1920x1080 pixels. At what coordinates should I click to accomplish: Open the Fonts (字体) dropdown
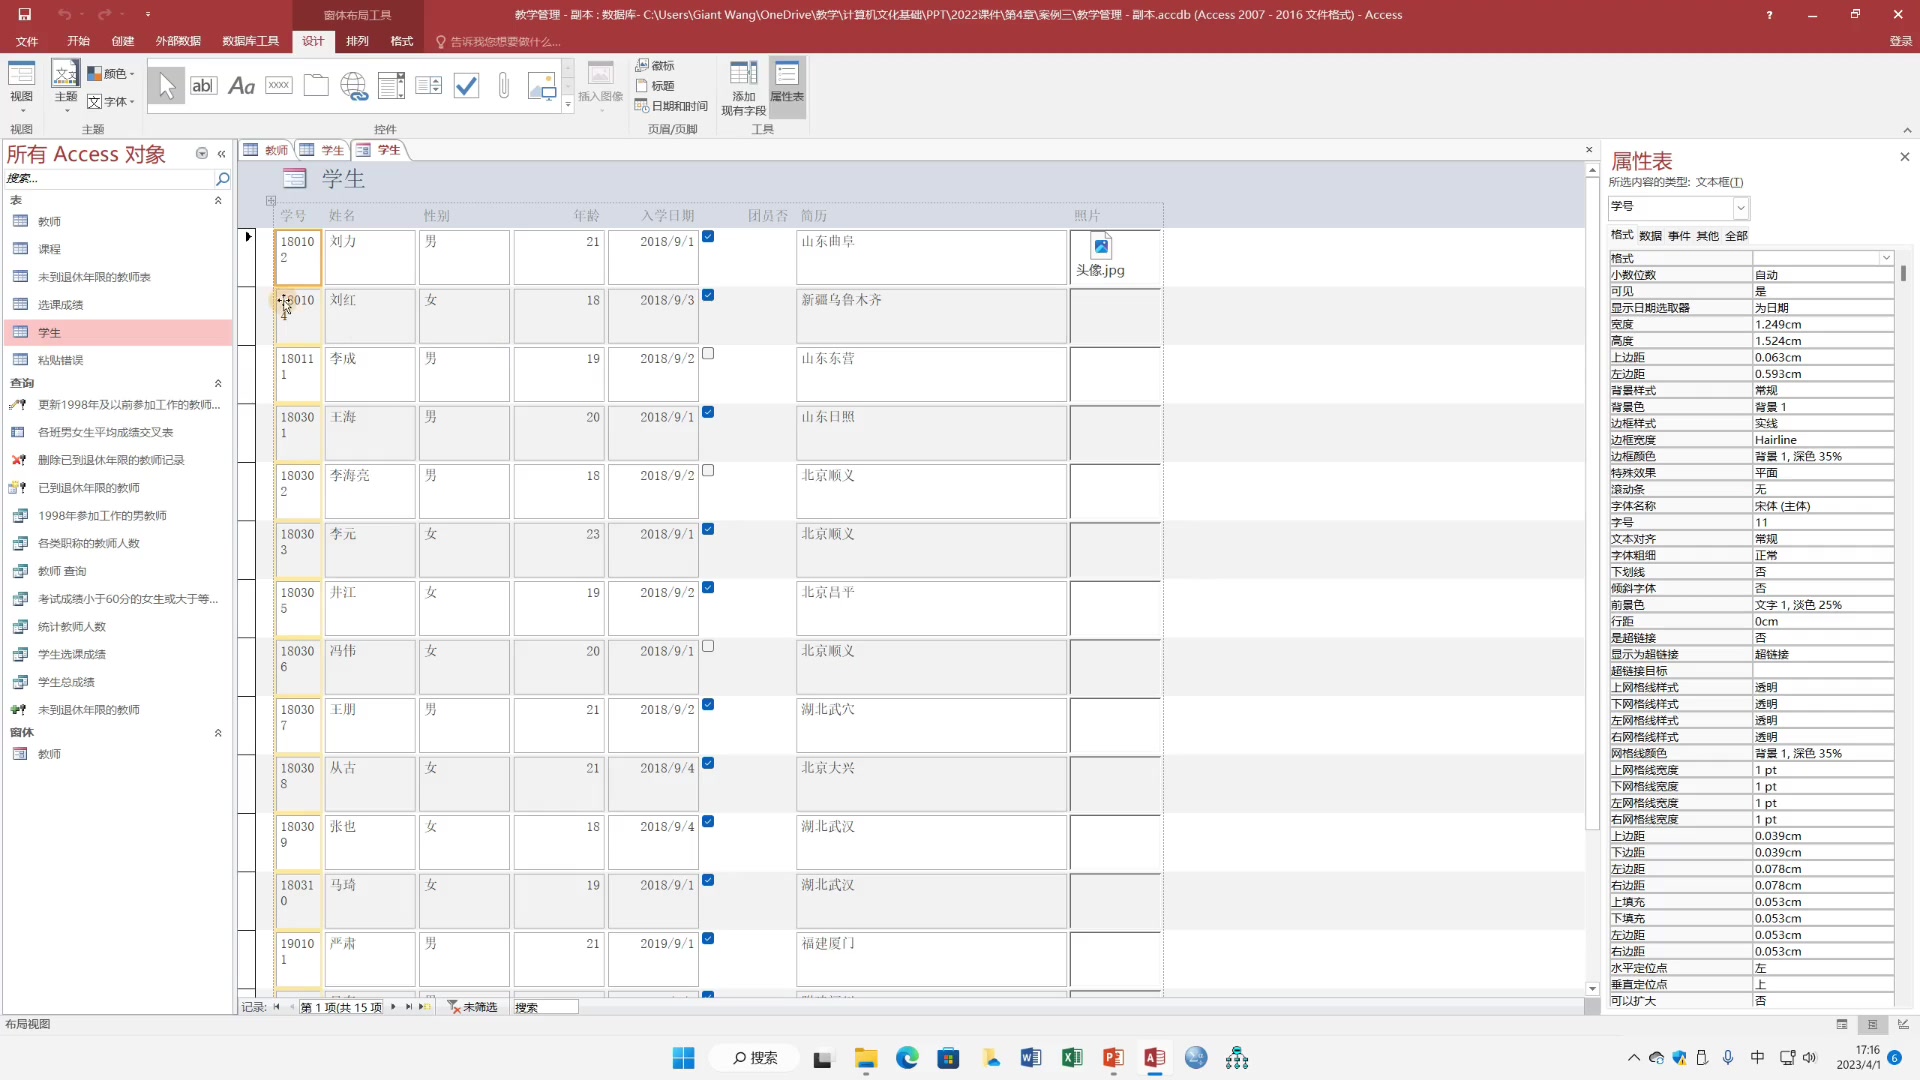[x=111, y=101]
